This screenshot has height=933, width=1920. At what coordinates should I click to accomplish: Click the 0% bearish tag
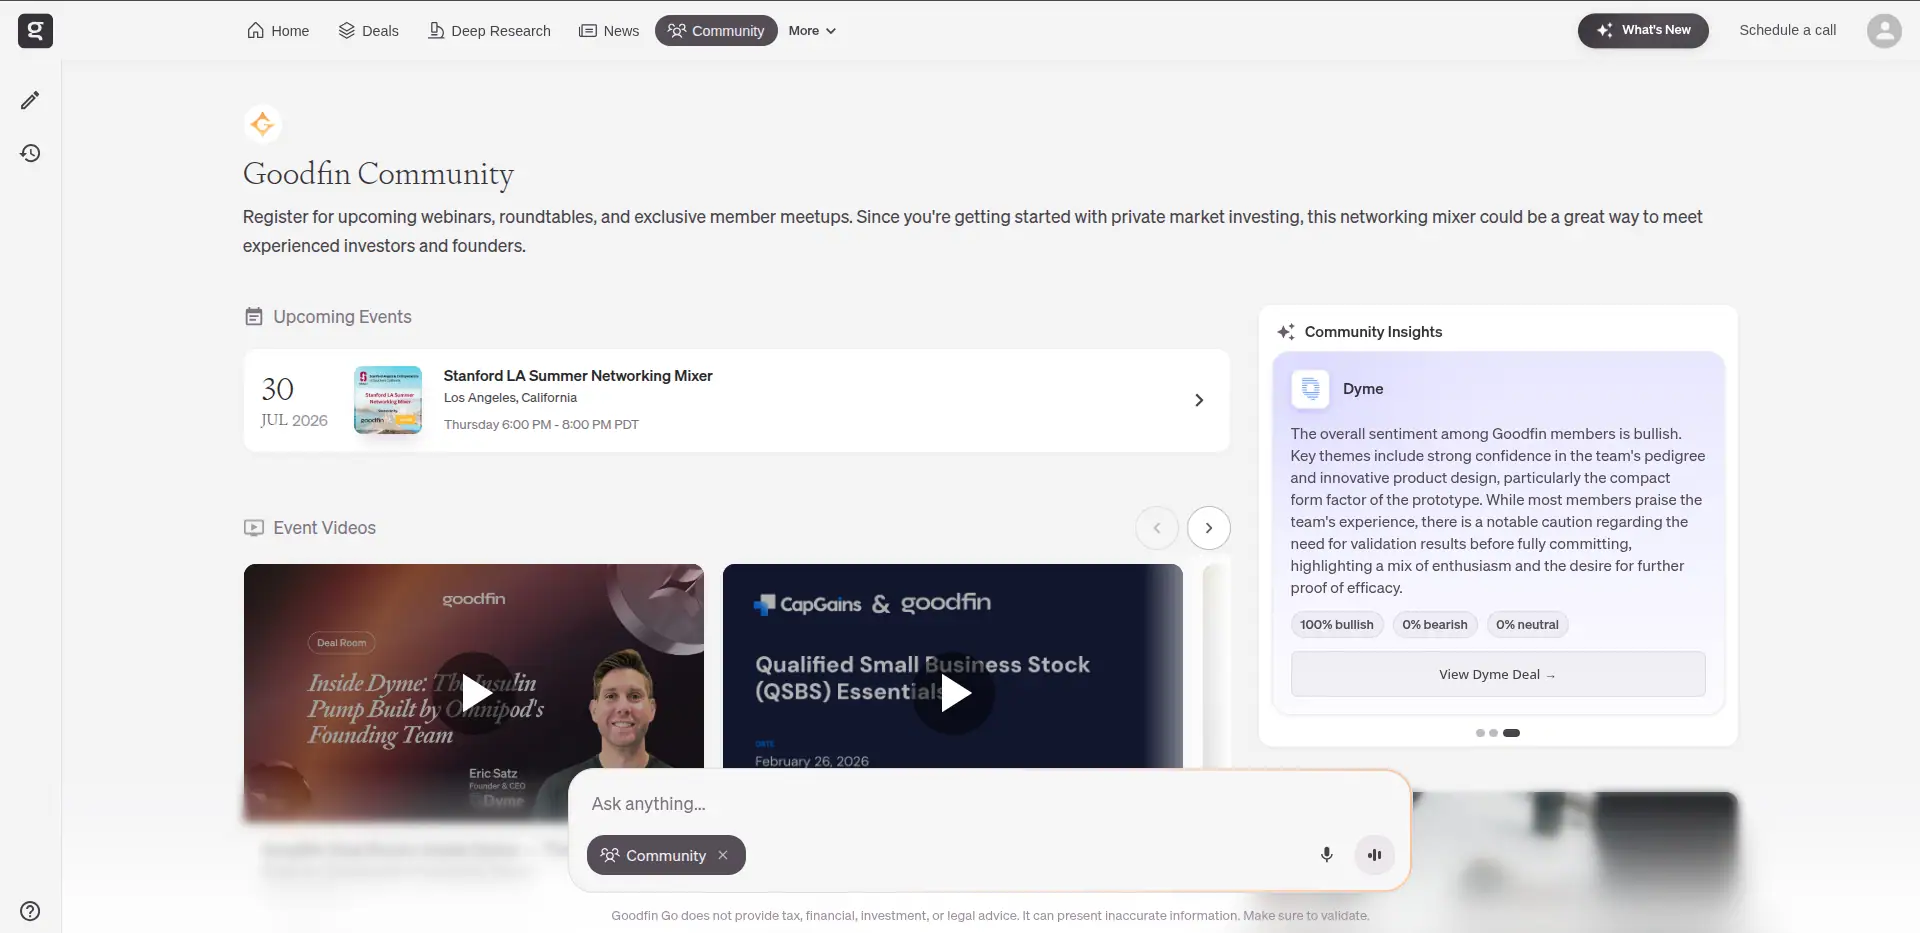tap(1435, 625)
